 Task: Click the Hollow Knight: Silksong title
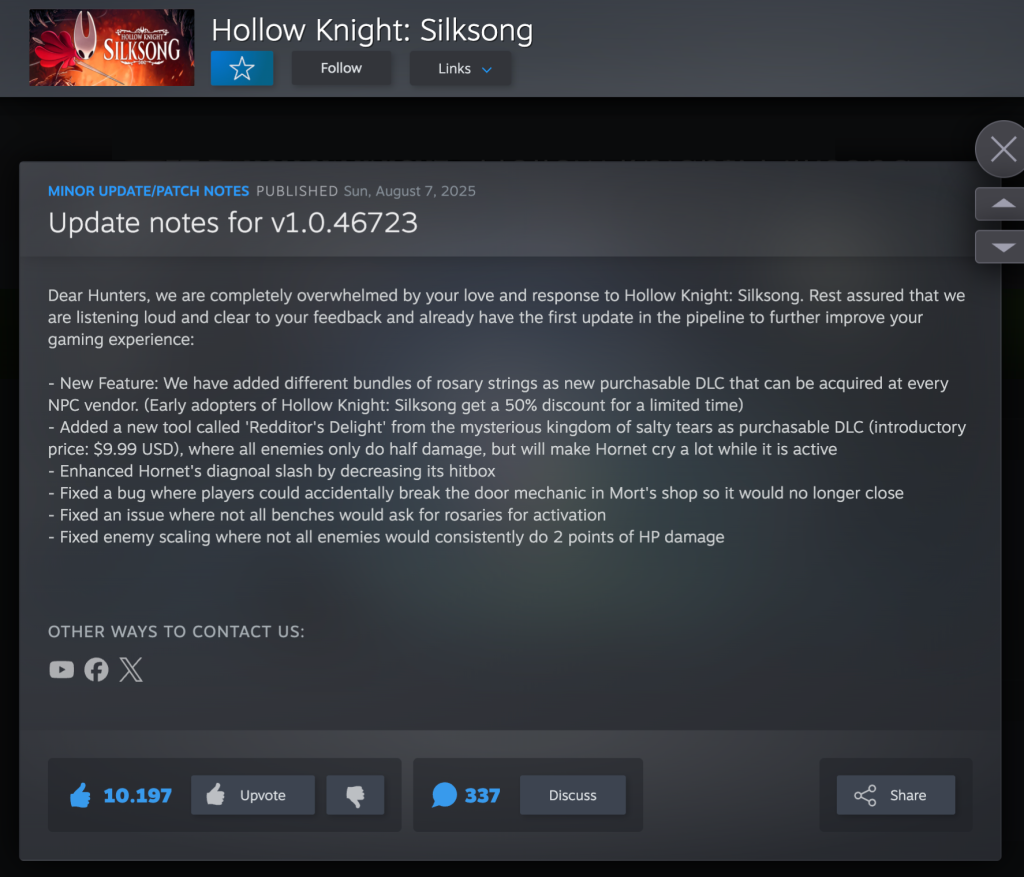pyautogui.click(x=372, y=30)
